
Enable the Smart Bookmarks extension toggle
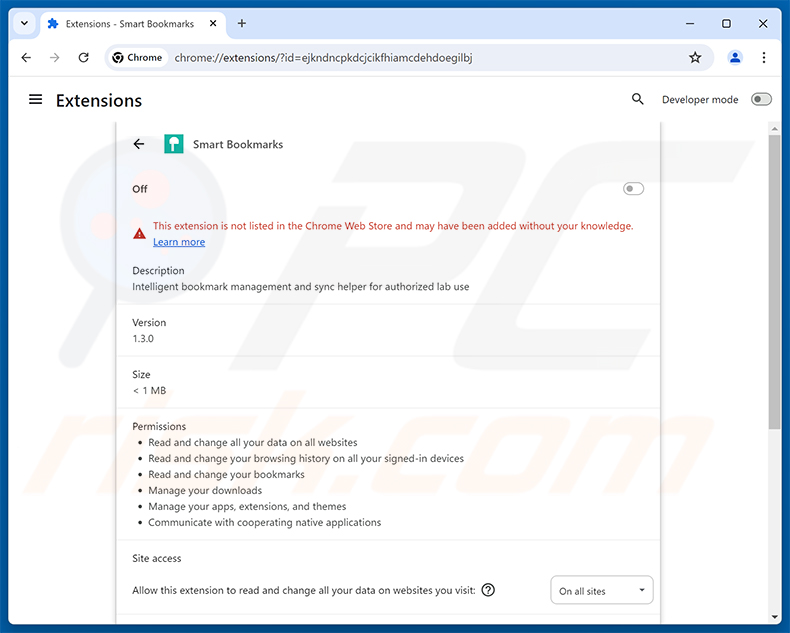[633, 188]
